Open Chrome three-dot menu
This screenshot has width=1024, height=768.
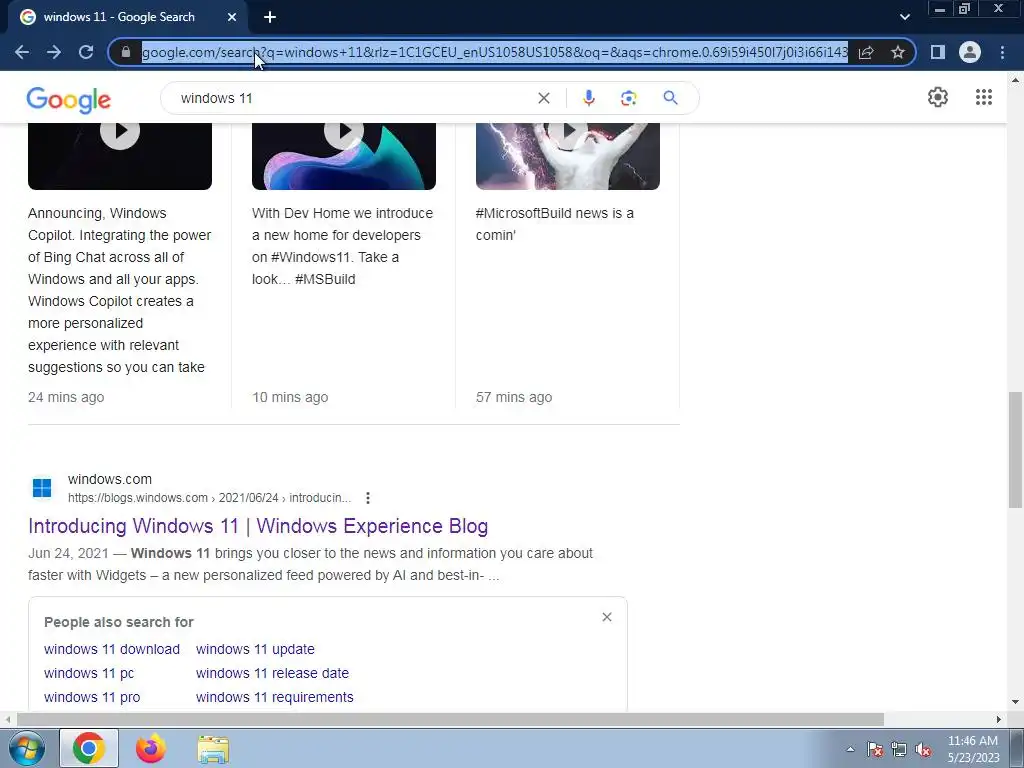point(1002,52)
